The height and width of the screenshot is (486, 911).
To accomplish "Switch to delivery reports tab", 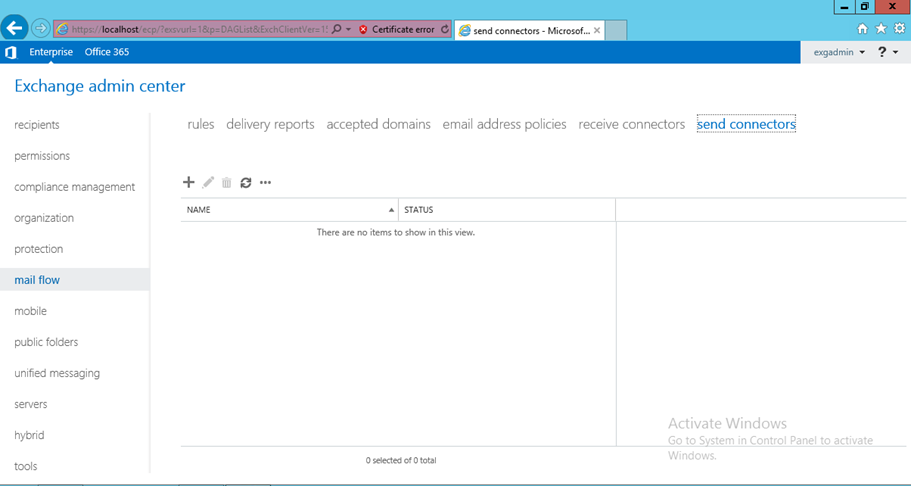I will pos(270,124).
